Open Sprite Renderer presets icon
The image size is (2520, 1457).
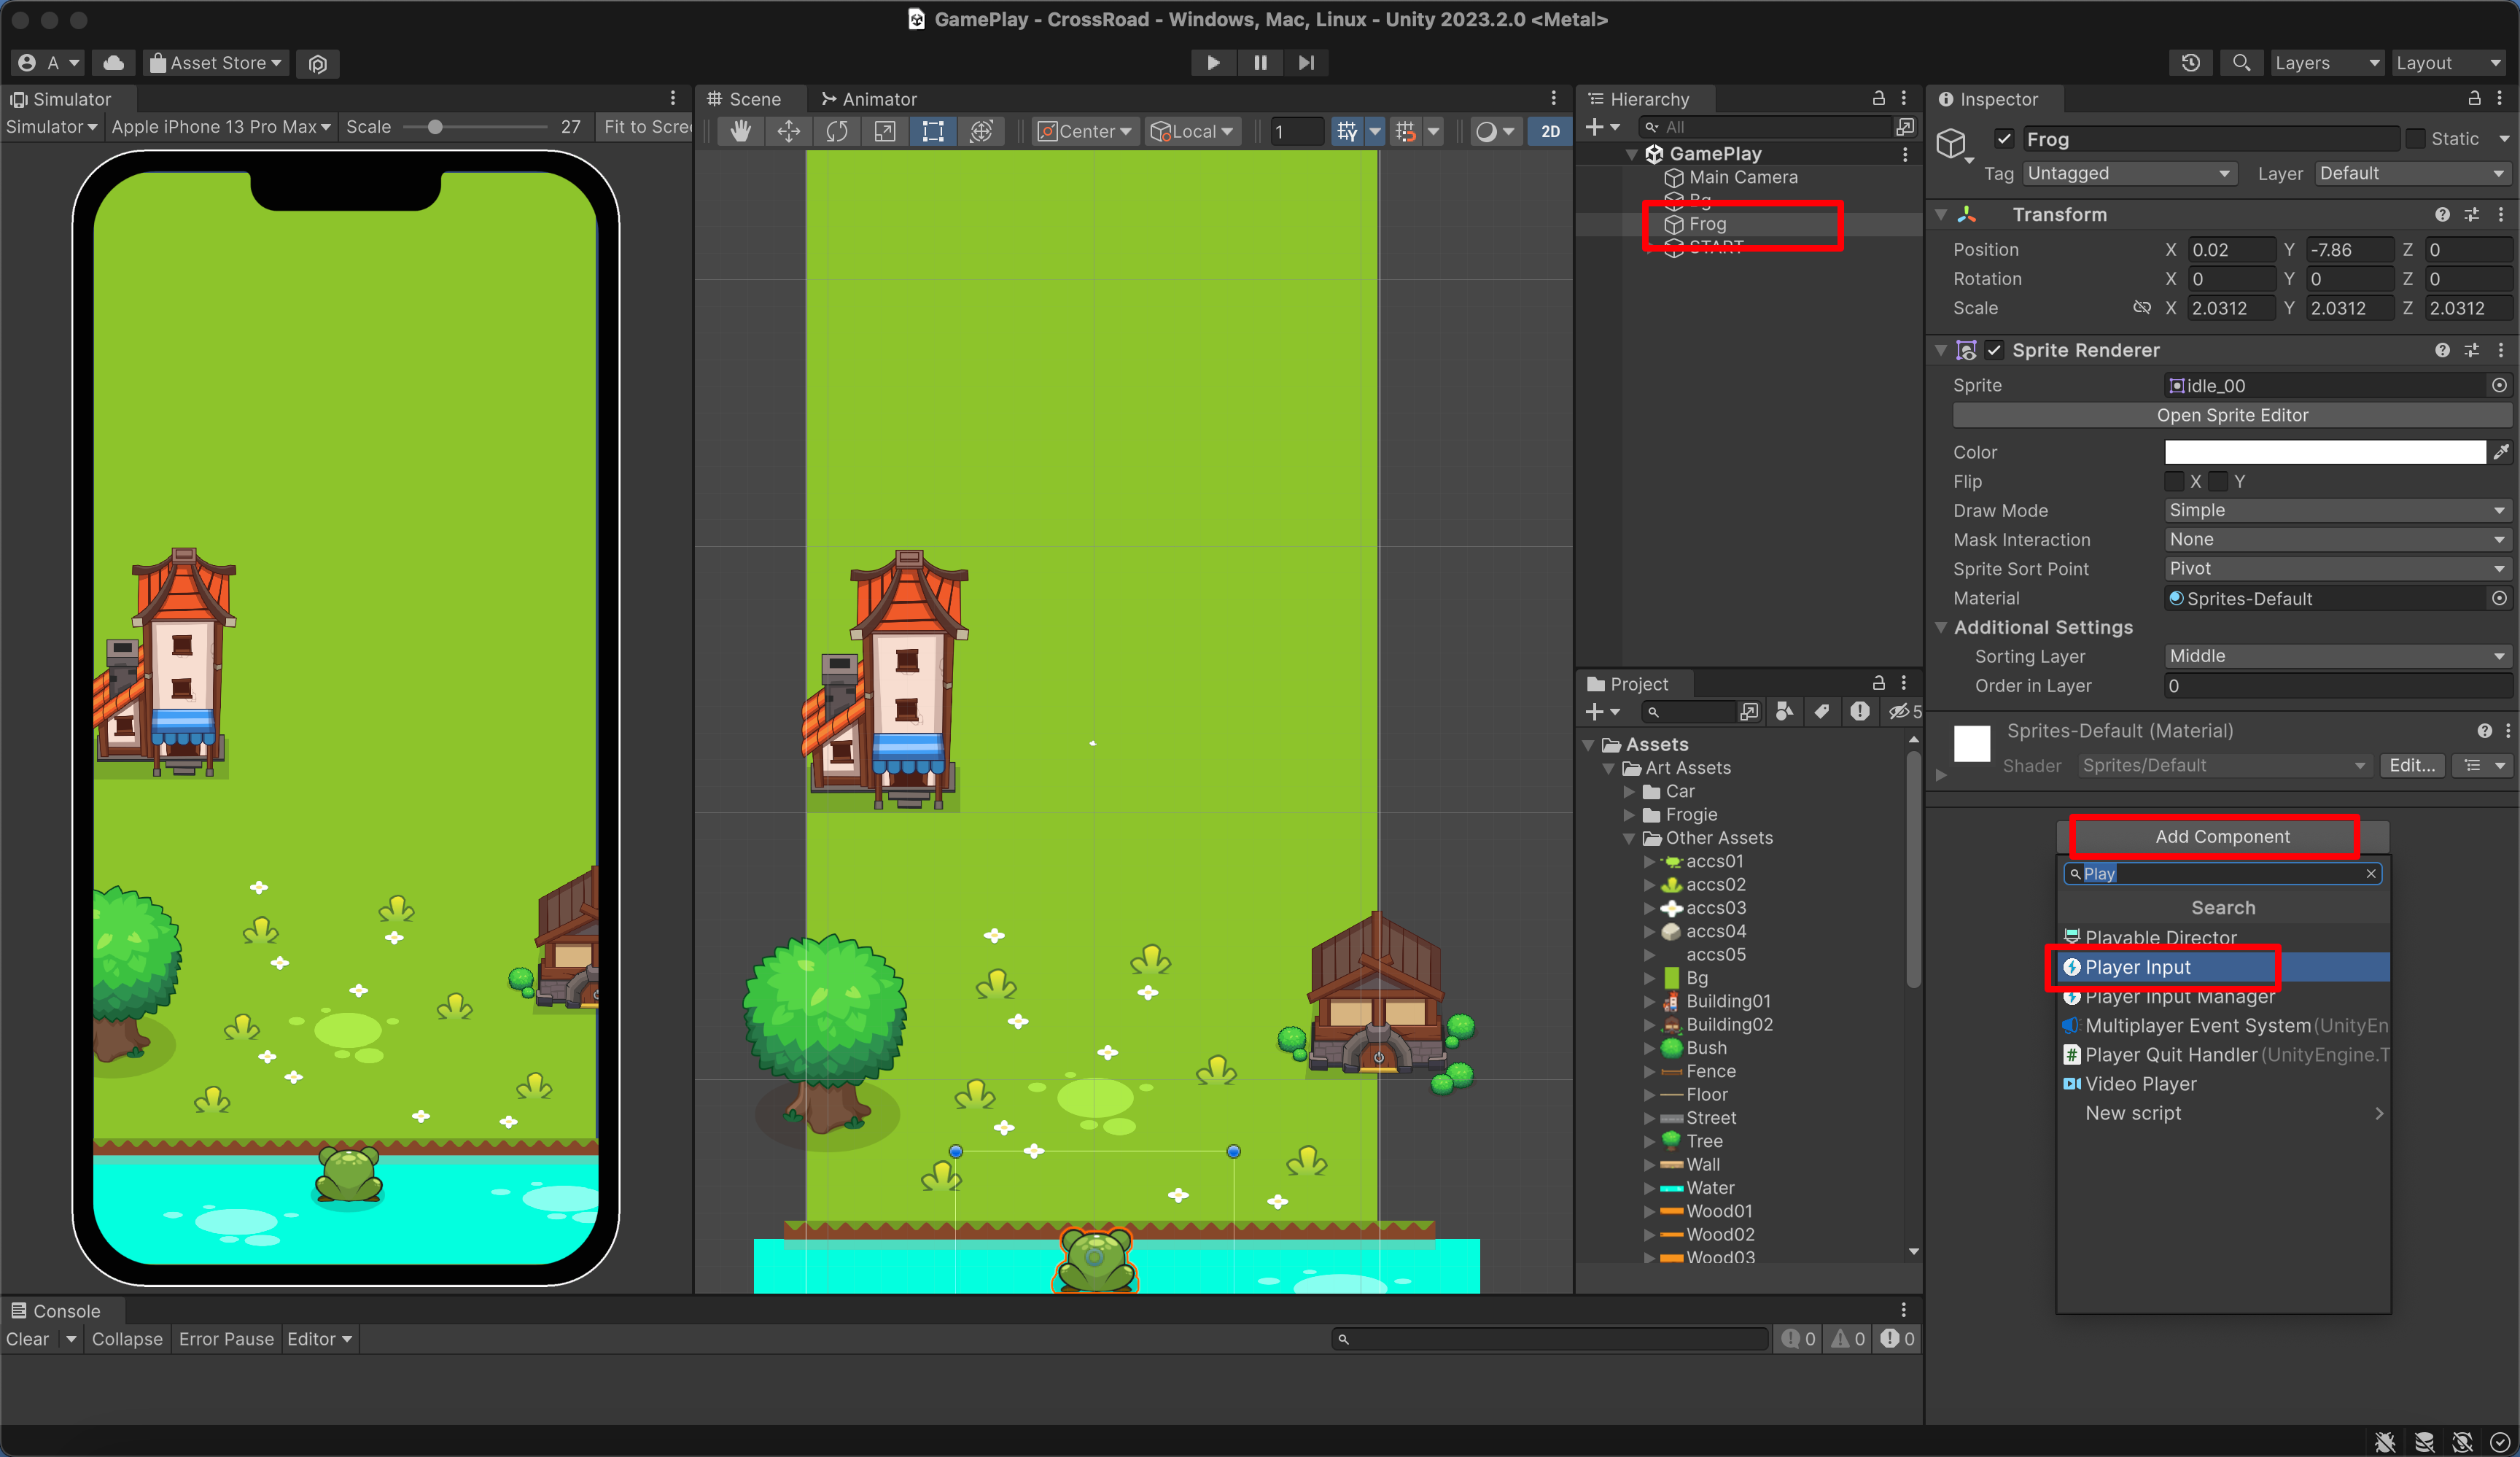coord(2471,350)
